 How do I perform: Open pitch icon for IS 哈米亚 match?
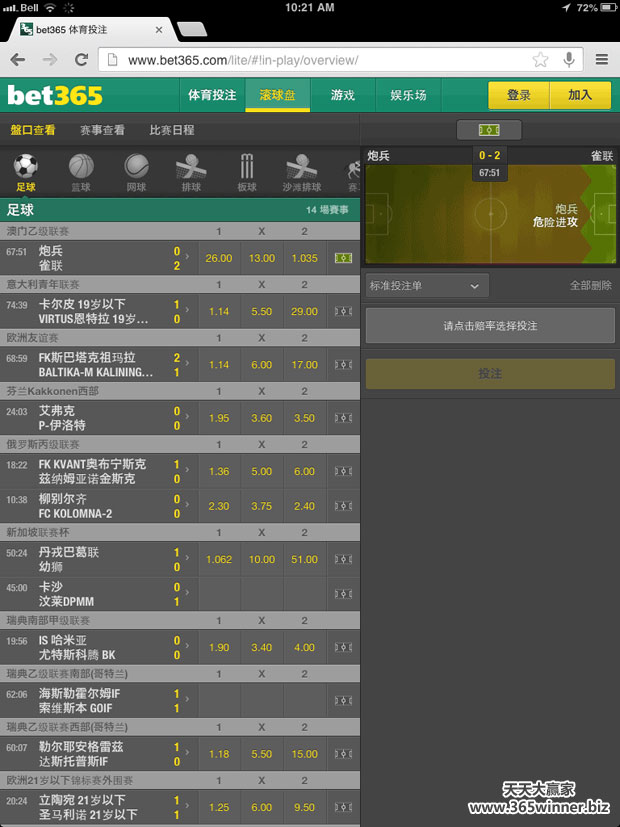[x=343, y=647]
